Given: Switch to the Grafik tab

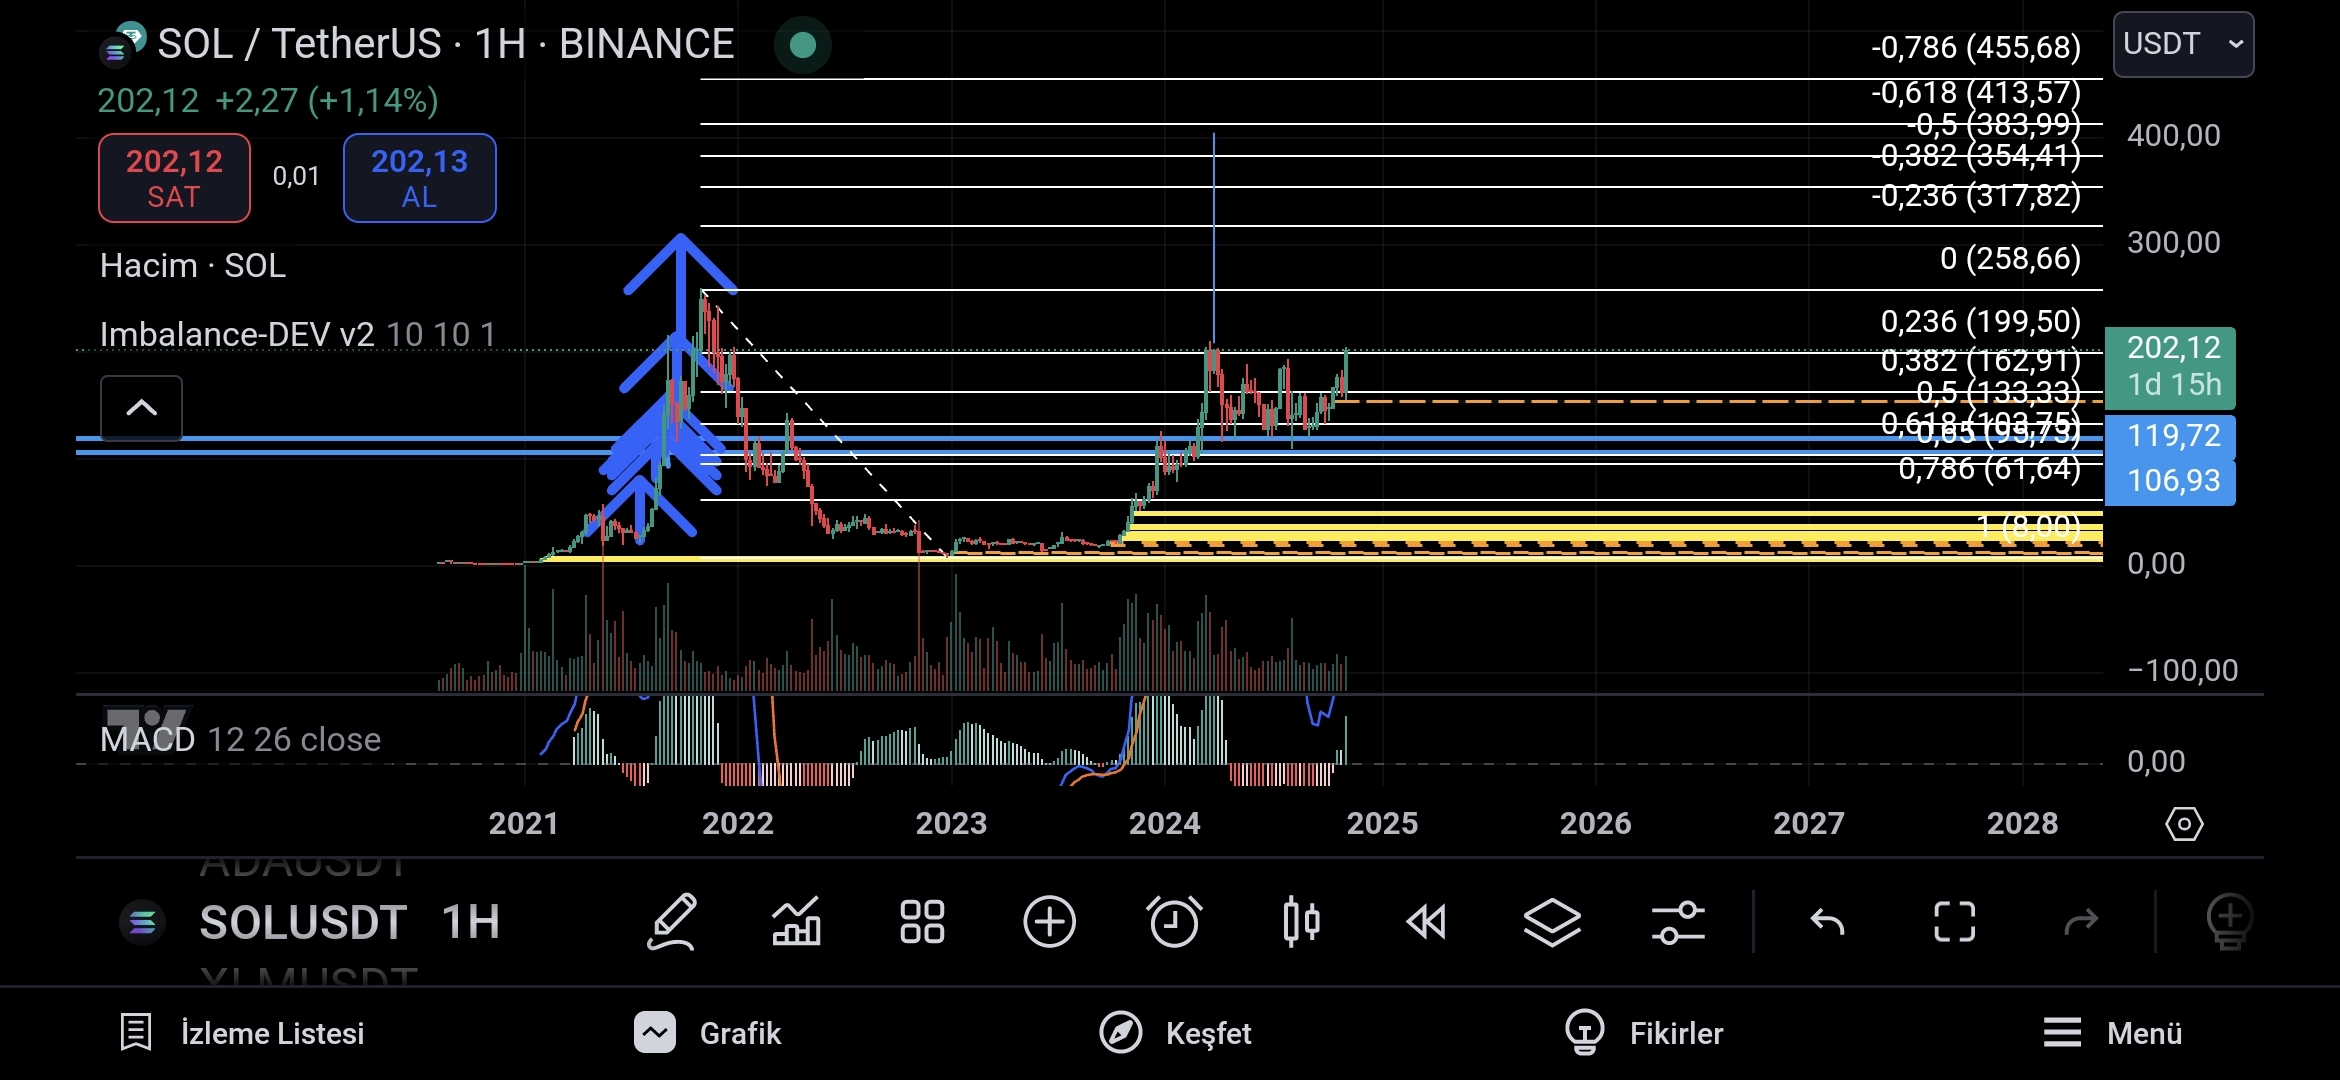Looking at the screenshot, I should (x=708, y=1033).
